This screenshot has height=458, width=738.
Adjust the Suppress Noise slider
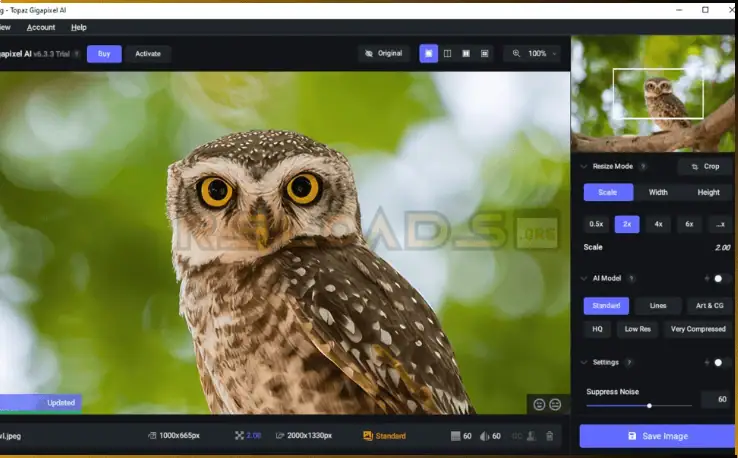[650, 405]
